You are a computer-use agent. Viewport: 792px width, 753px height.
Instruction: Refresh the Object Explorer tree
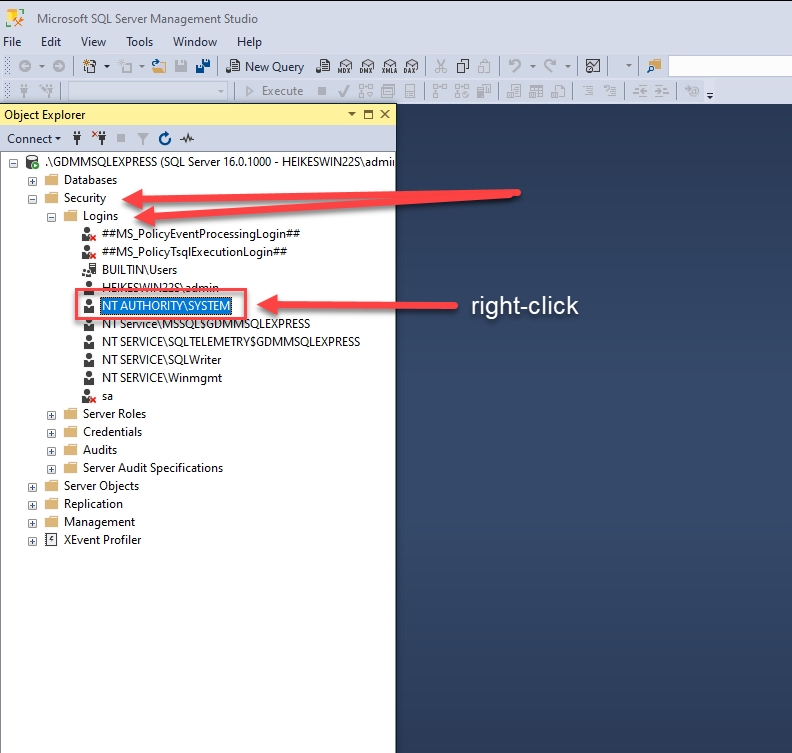point(165,138)
